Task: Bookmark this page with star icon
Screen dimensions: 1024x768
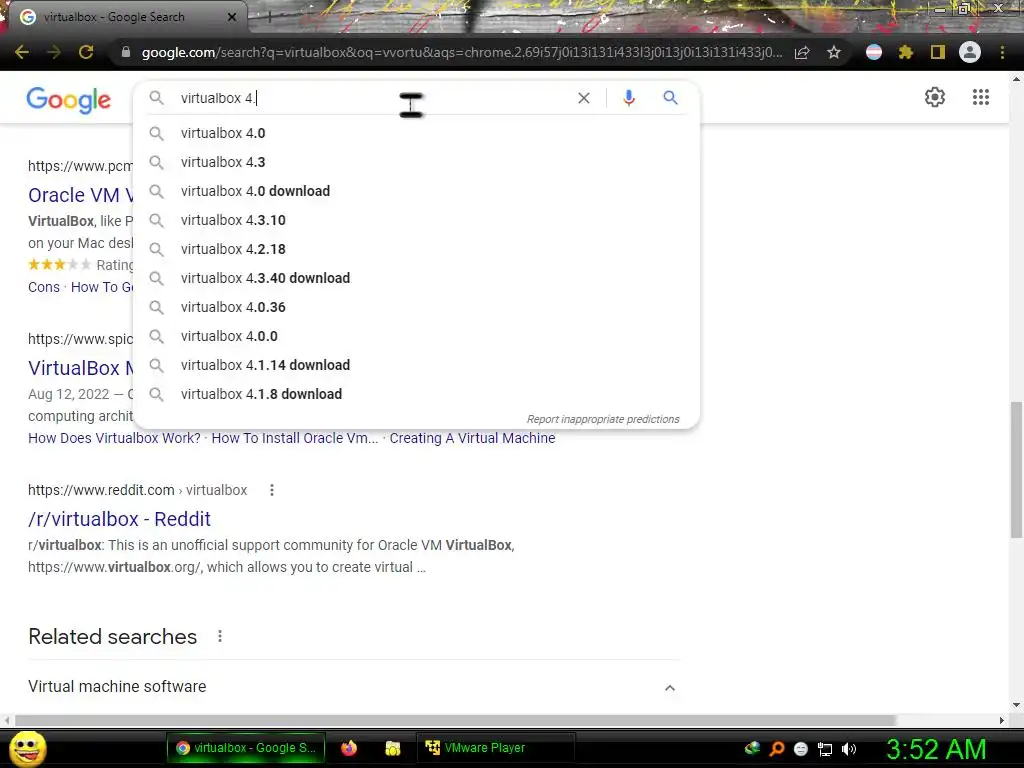Action: pyautogui.click(x=834, y=52)
